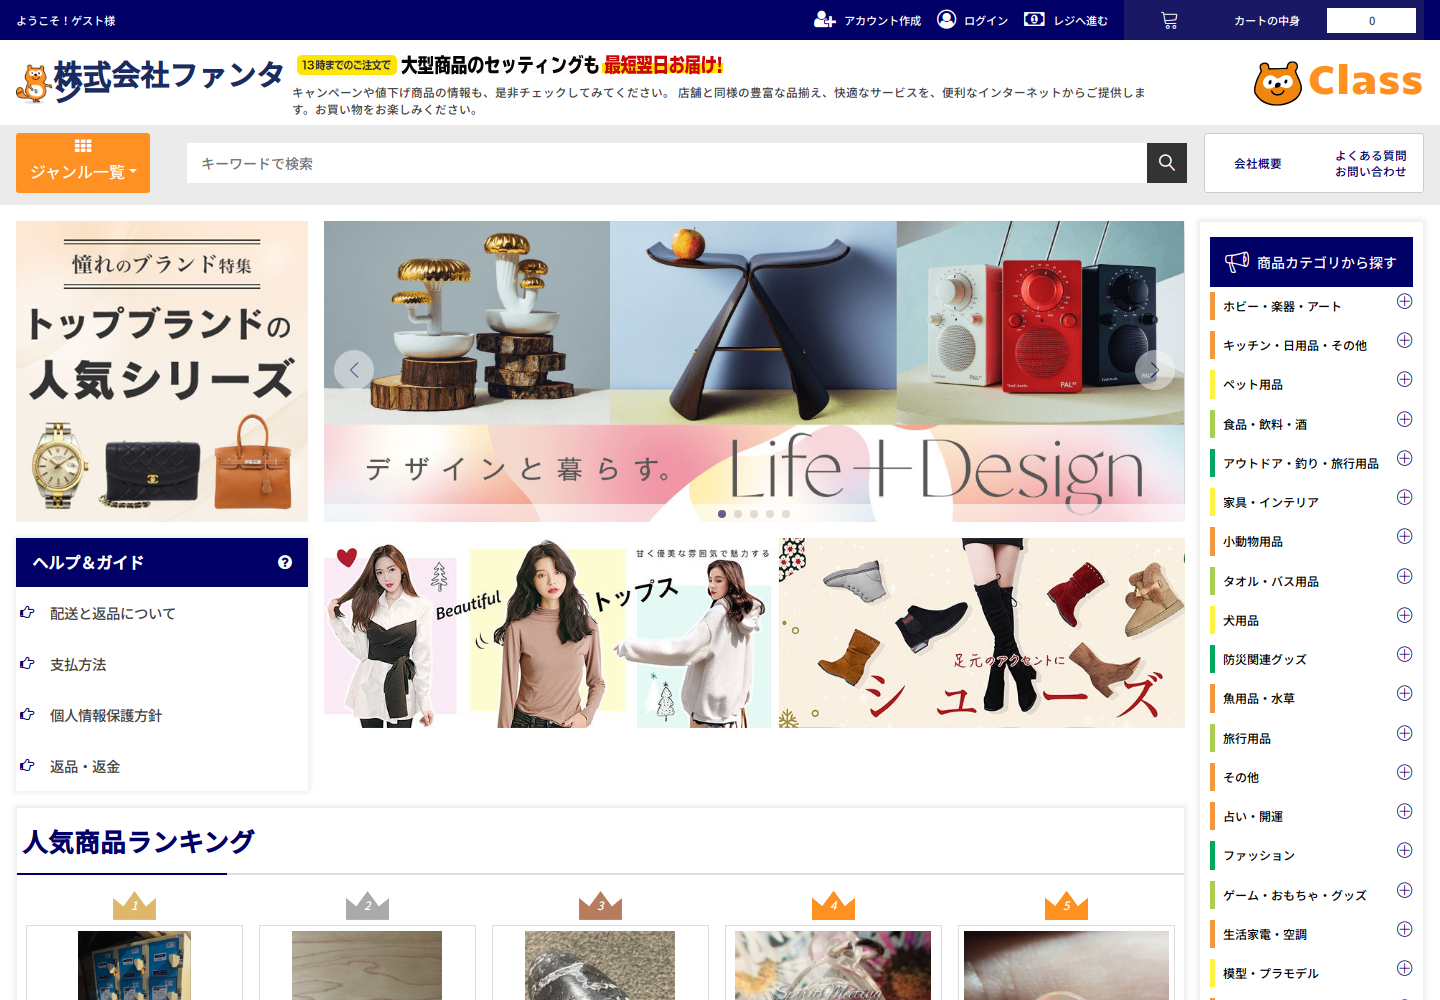The image size is (1440, 1000).
Task: Expand ペット用品 category
Action: 1404,379
